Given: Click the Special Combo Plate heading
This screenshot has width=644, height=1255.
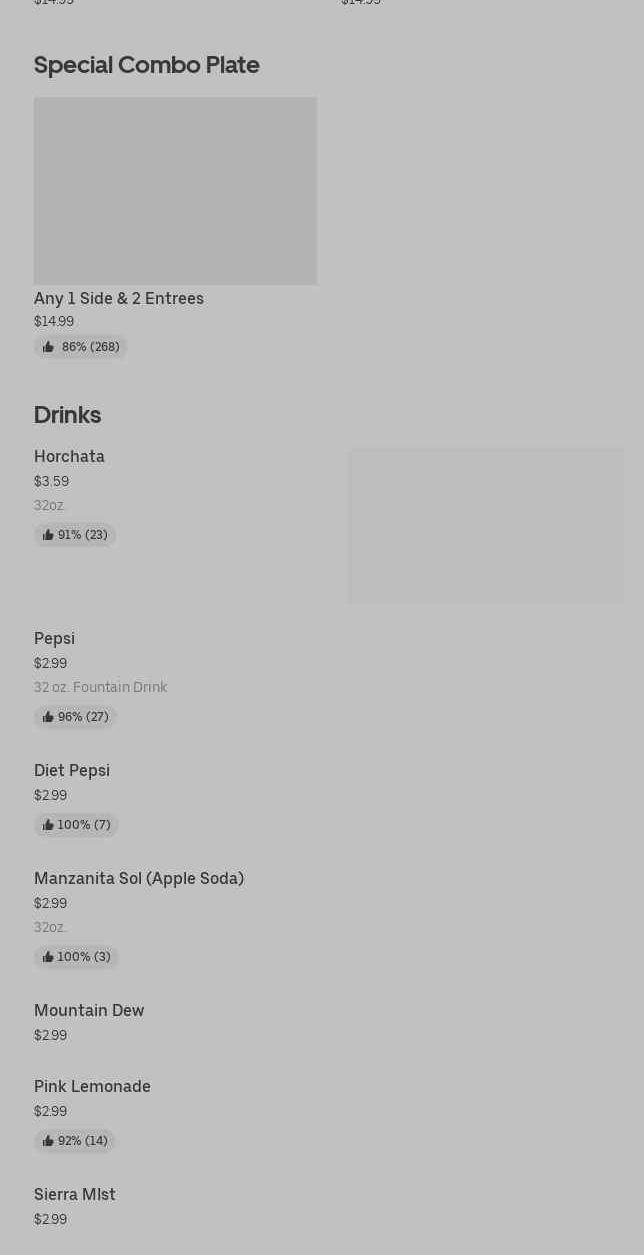Looking at the screenshot, I should click(146, 65).
